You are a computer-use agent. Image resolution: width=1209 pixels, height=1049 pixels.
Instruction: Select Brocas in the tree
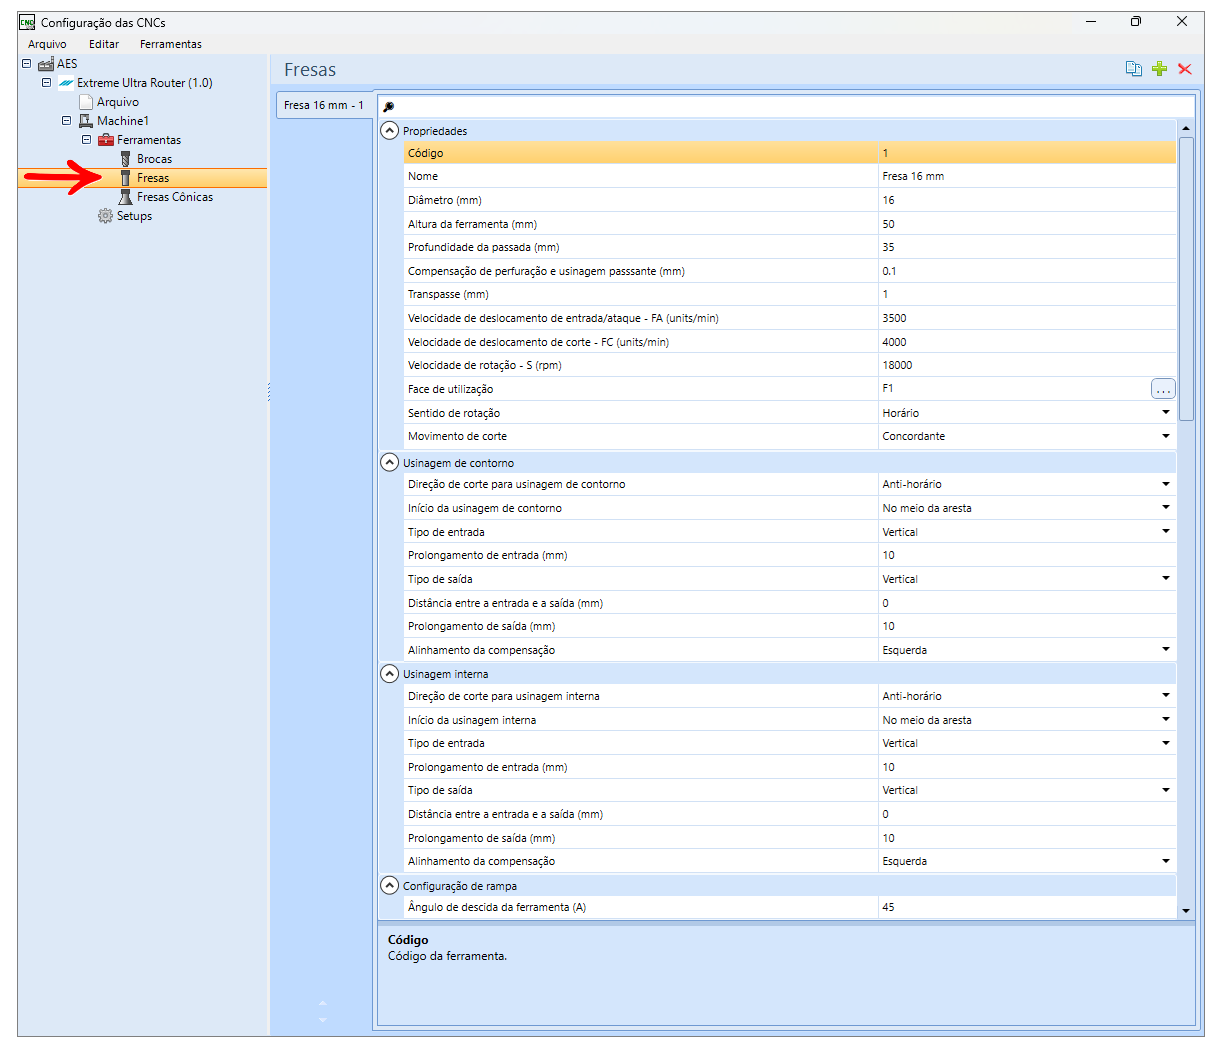pos(154,159)
